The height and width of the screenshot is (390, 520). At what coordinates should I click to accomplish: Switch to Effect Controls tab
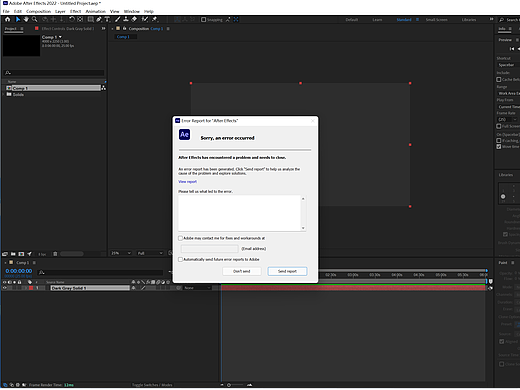[x=68, y=29]
